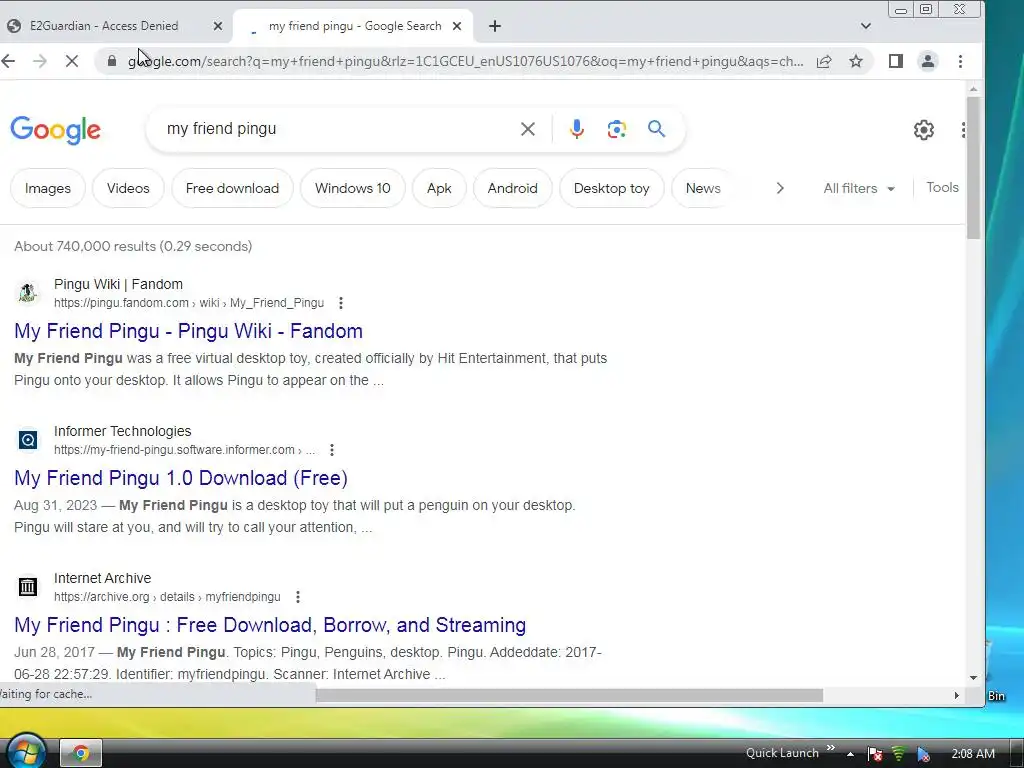Click the browser forward arrow
Screen dimensions: 1024x768
(x=40, y=61)
